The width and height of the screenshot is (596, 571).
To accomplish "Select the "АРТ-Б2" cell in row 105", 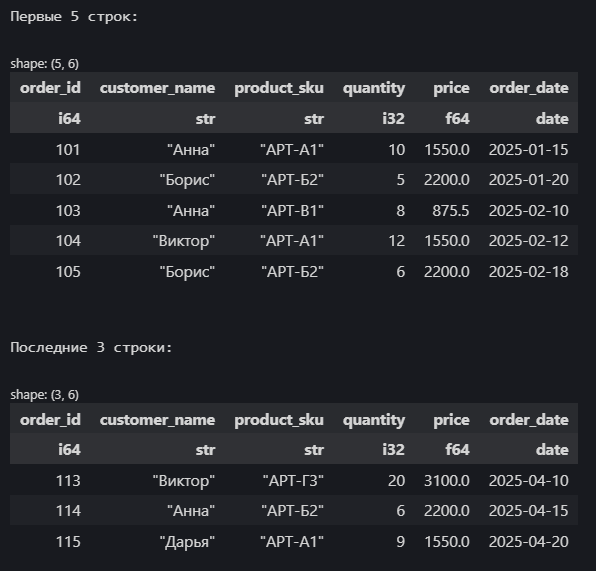I will tap(292, 271).
